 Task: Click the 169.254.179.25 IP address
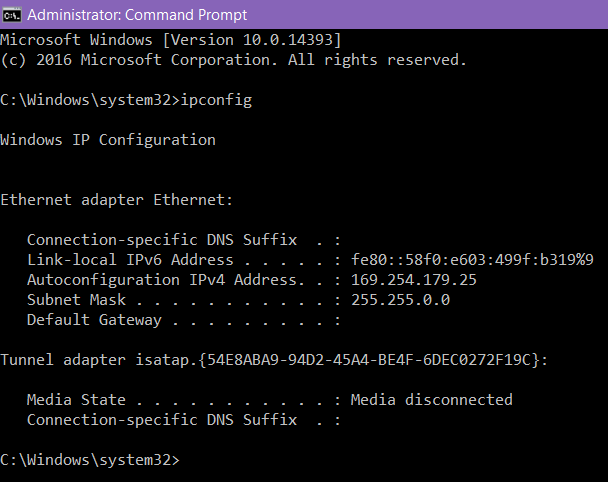click(414, 280)
